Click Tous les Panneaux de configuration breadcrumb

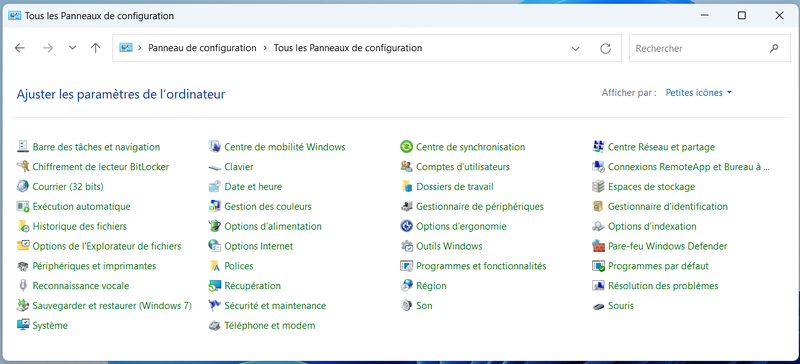pos(348,48)
